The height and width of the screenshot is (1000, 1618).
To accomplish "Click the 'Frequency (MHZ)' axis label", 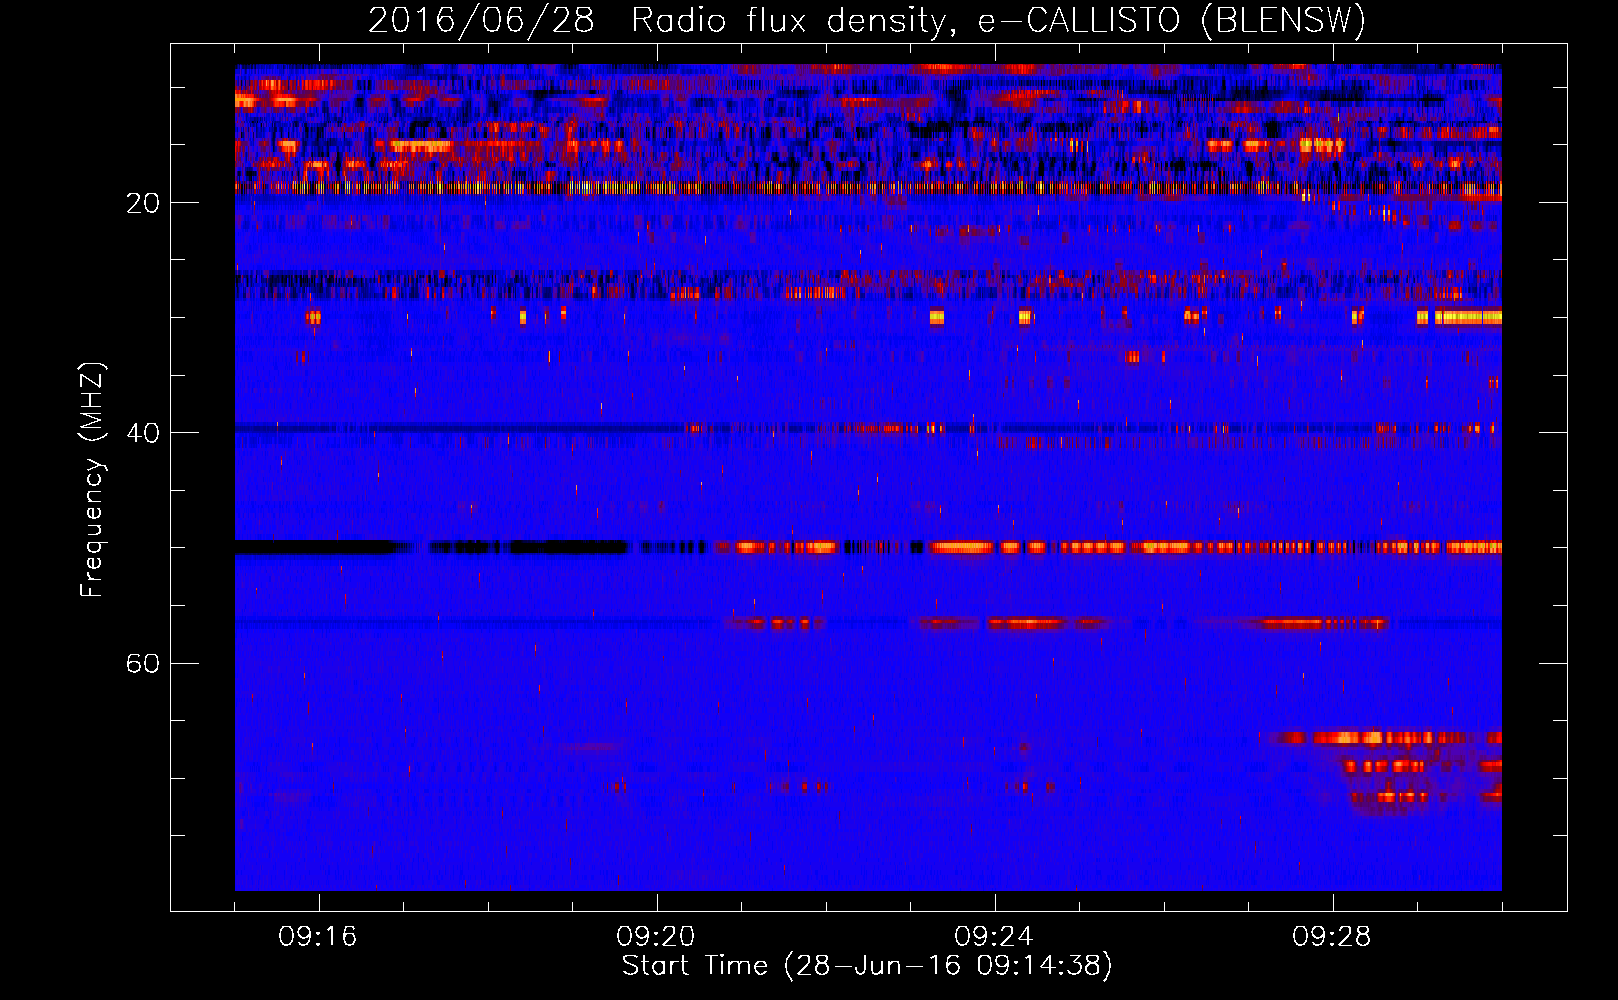I will [92, 480].
